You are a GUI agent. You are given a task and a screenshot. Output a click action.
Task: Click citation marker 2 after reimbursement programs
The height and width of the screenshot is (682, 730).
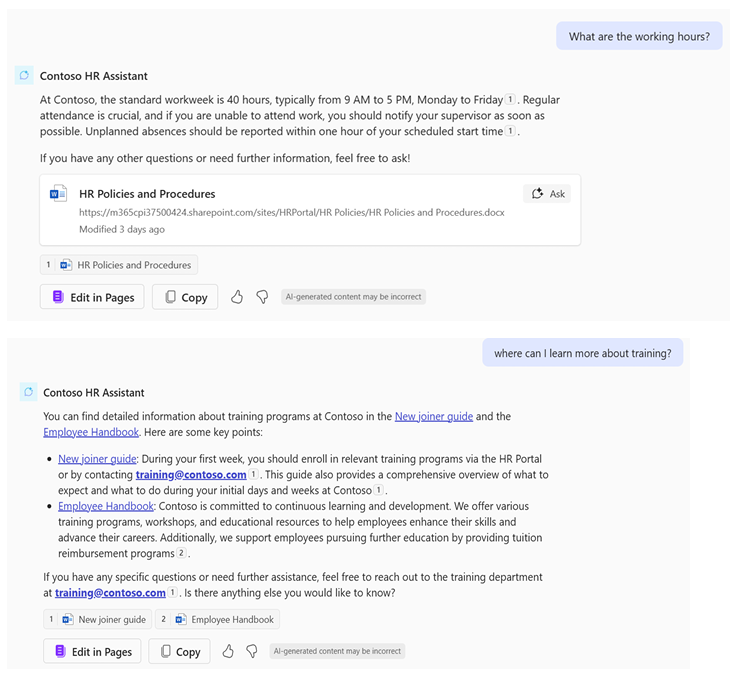tap(181, 553)
